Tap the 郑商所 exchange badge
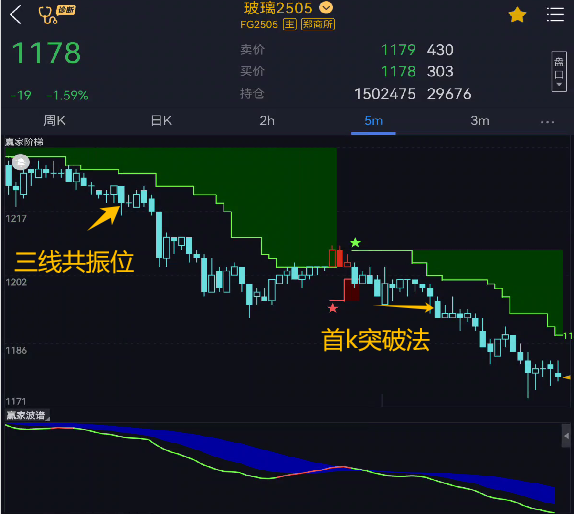Image resolution: width=574 pixels, height=514 pixels. 318,24
